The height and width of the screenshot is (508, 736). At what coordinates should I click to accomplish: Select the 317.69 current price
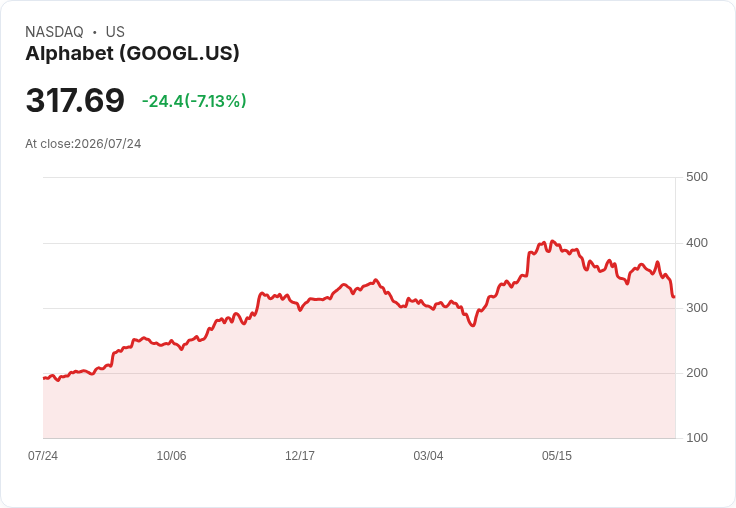(75, 100)
